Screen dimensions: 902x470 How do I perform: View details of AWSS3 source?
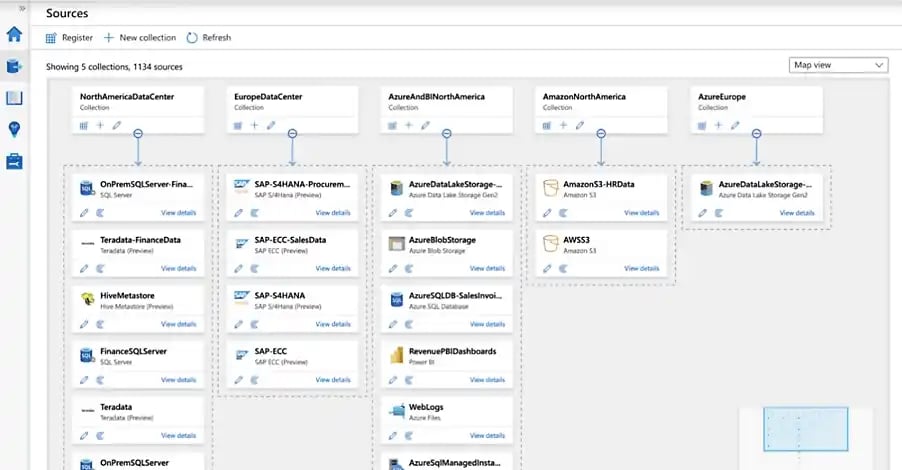[x=641, y=269]
